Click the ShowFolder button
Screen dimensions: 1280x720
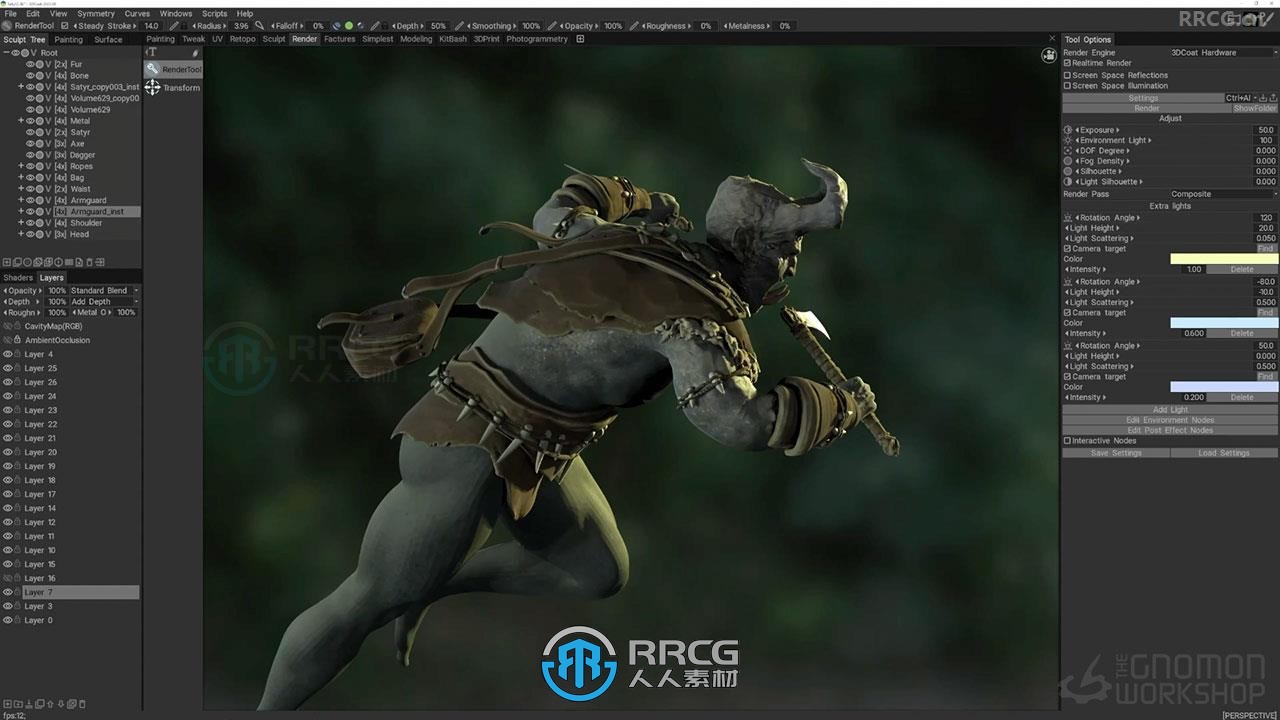tap(1255, 108)
